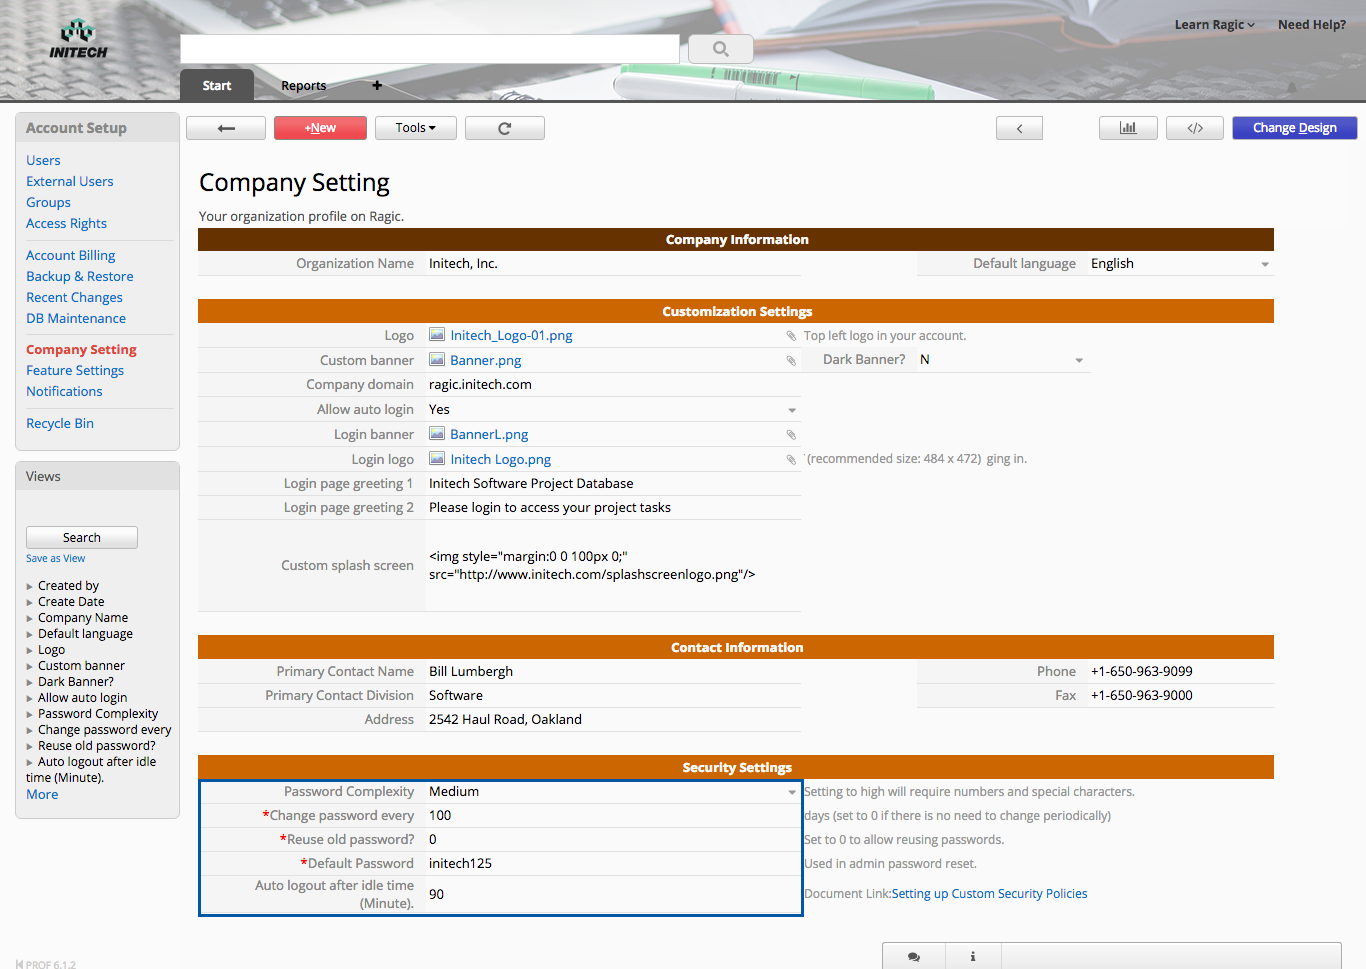
Task: Open Feature Settings in the sidebar
Action: [75, 370]
